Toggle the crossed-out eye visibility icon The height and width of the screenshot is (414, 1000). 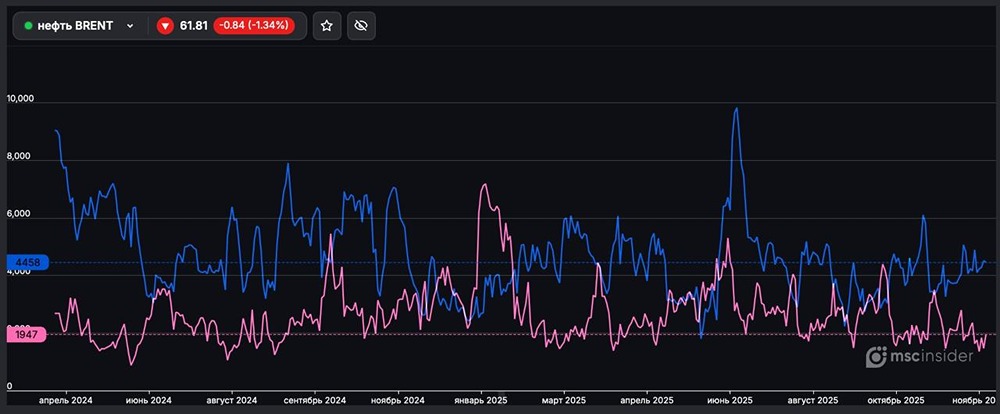(x=361, y=26)
